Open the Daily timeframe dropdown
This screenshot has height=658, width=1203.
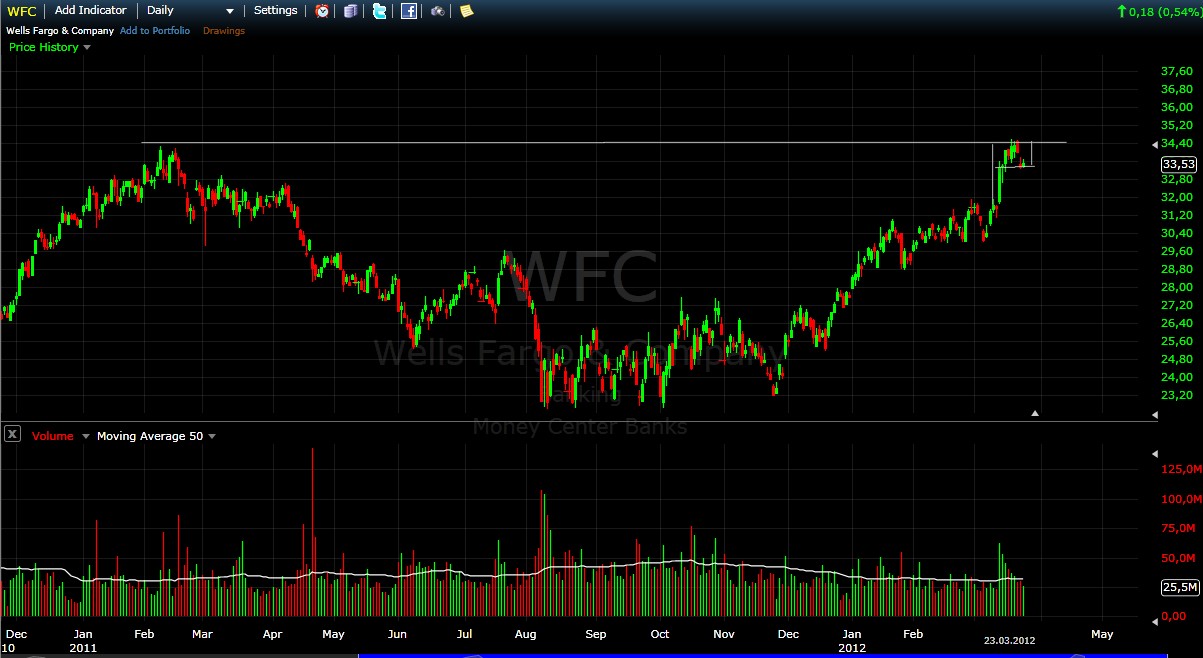pyautogui.click(x=189, y=10)
